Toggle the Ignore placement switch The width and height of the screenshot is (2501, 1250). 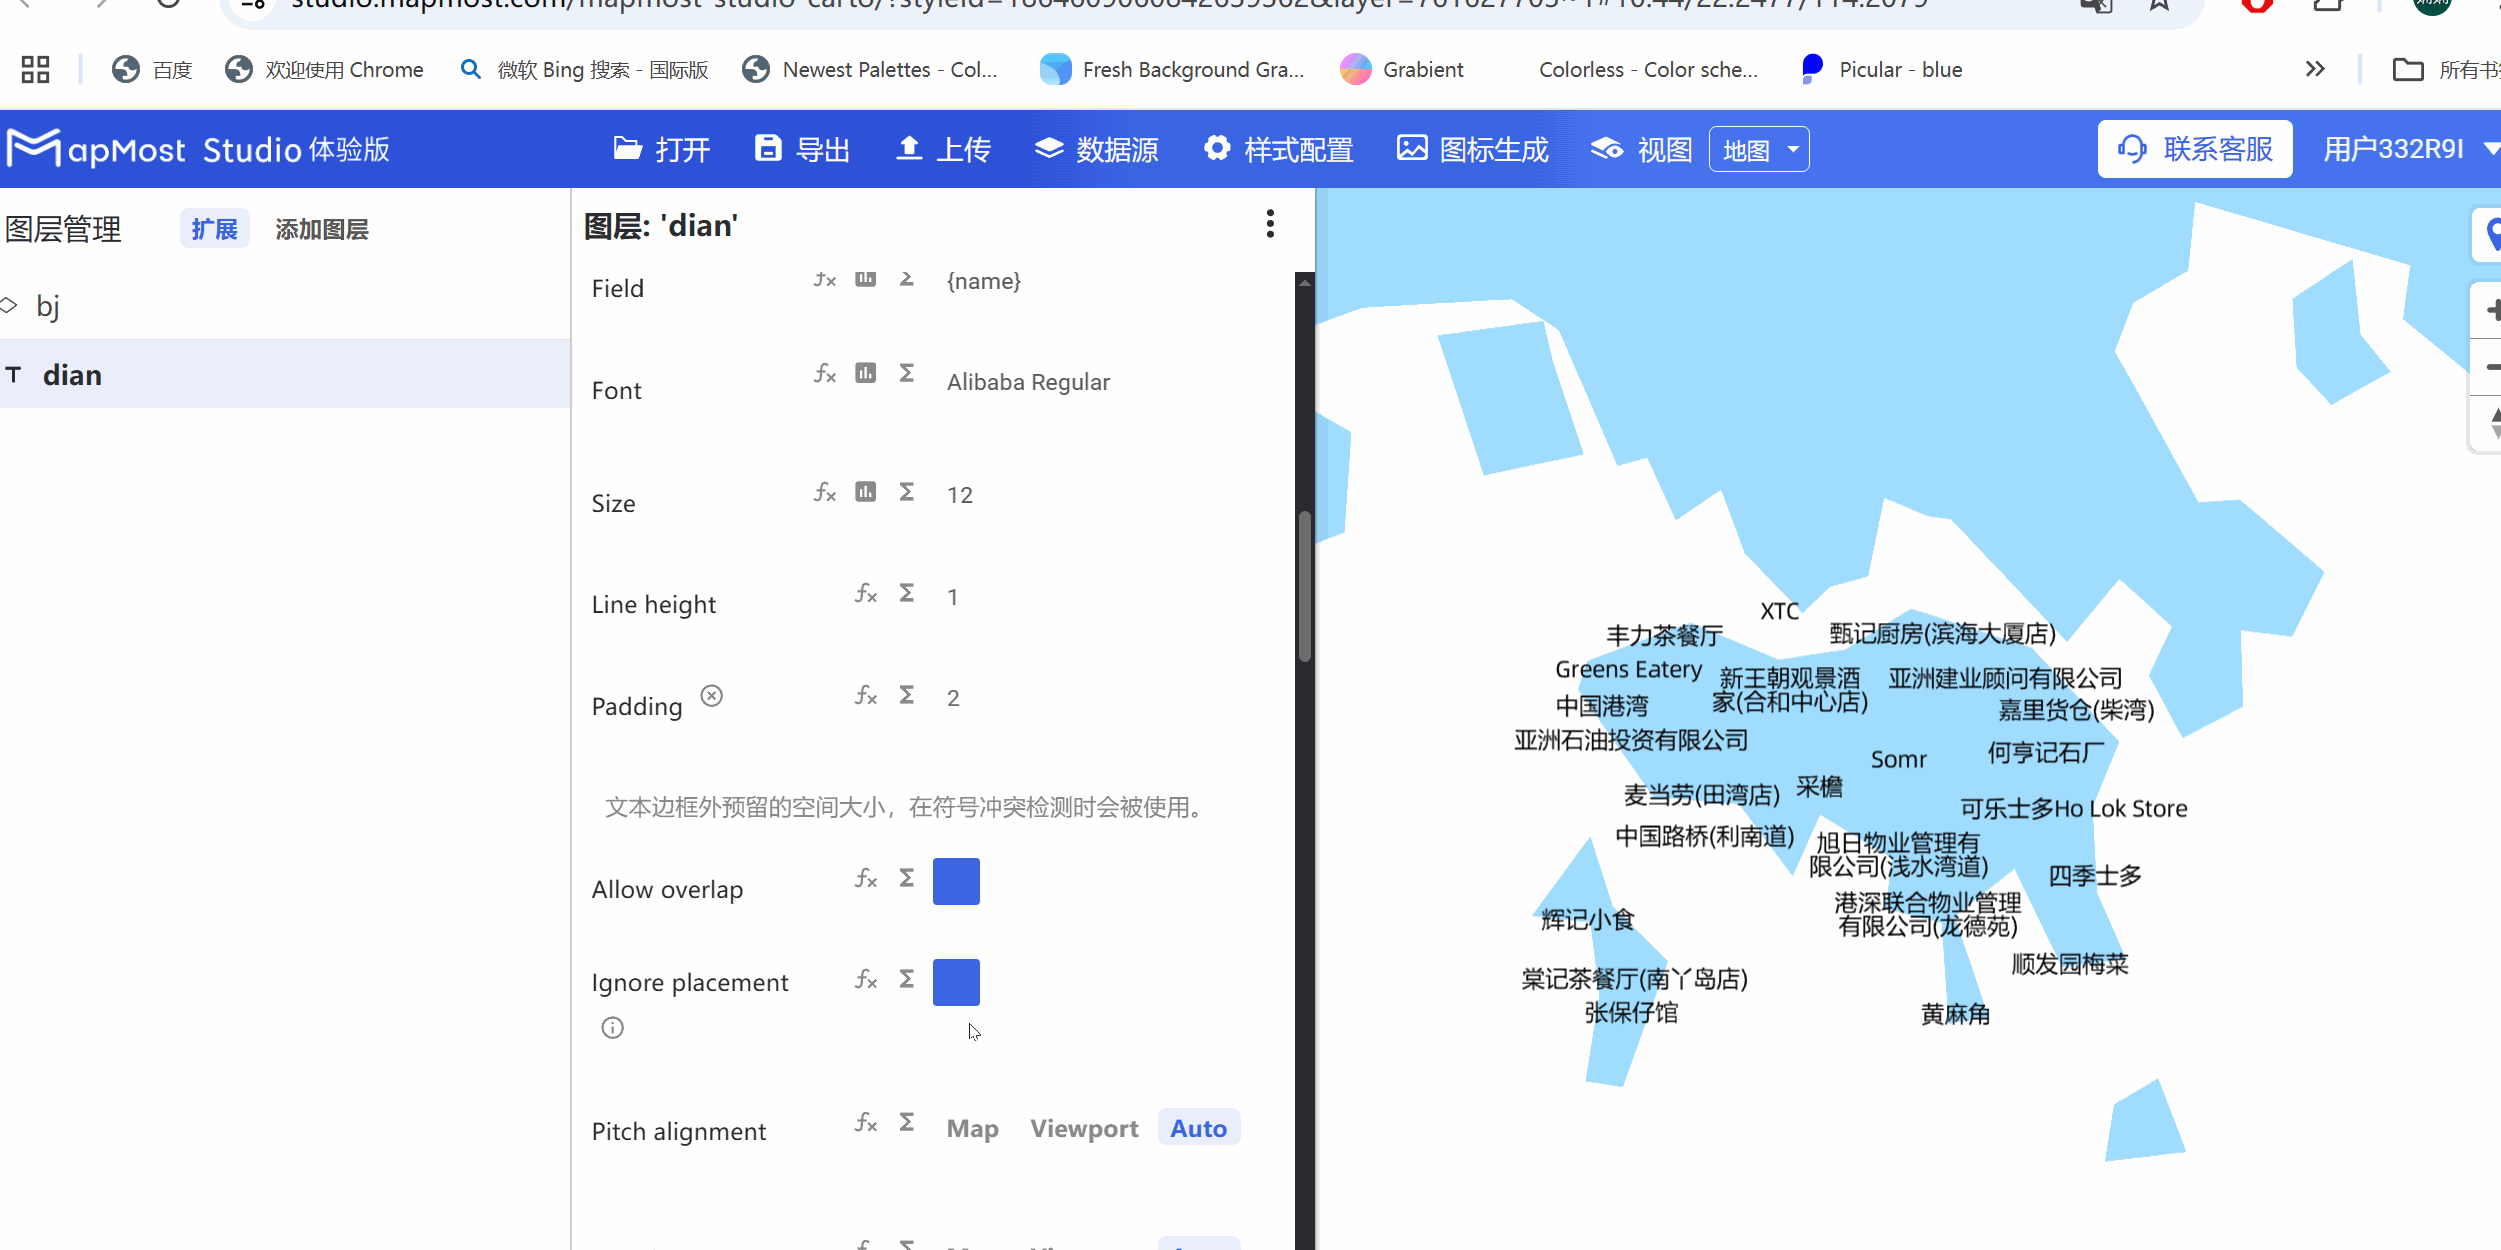[955, 982]
